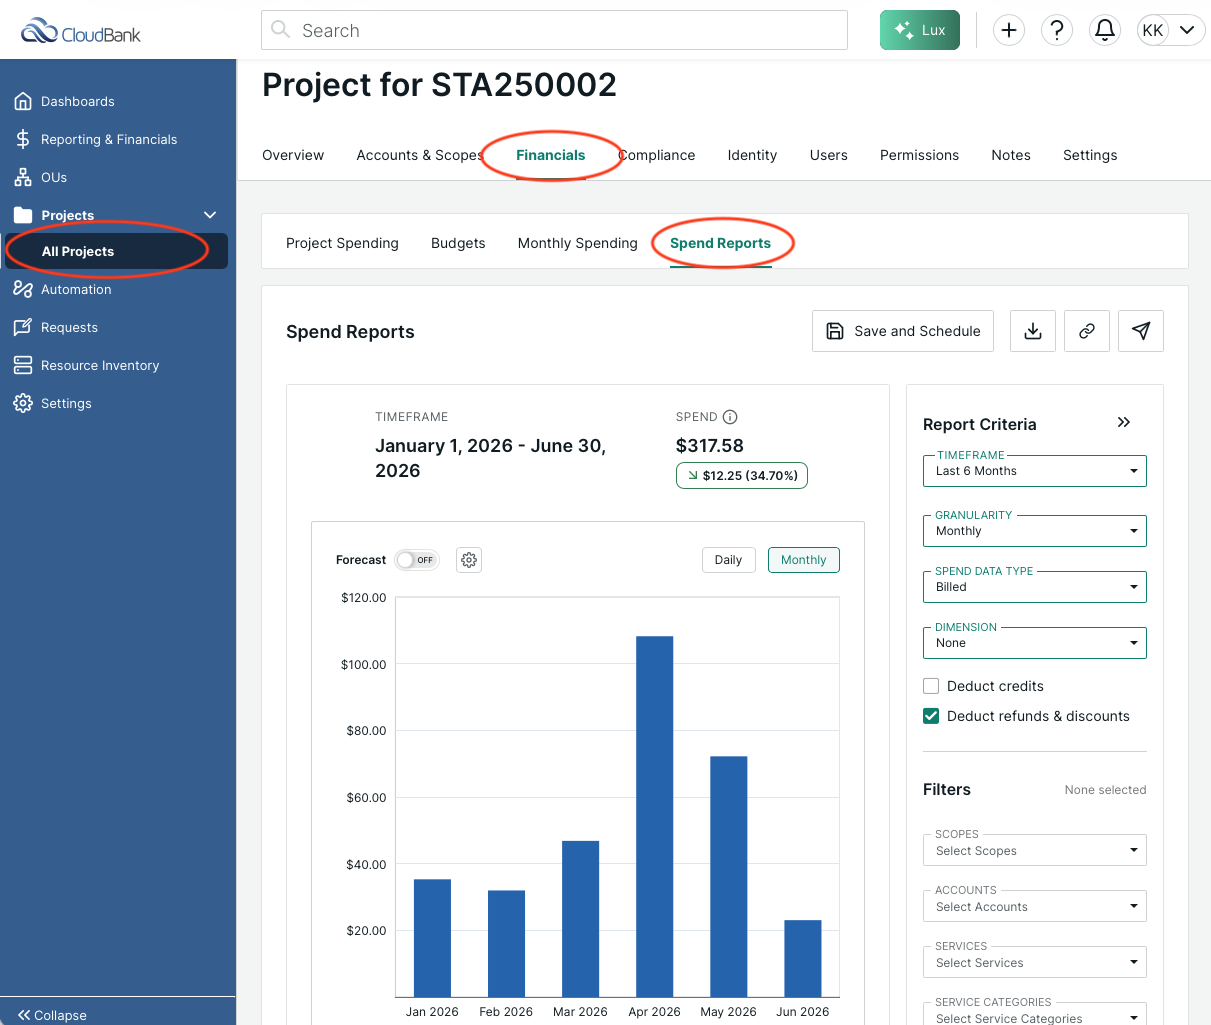Screen dimensions: 1211x1025
Task: Uncheck Deduct refunds & discounts
Action: point(931,716)
